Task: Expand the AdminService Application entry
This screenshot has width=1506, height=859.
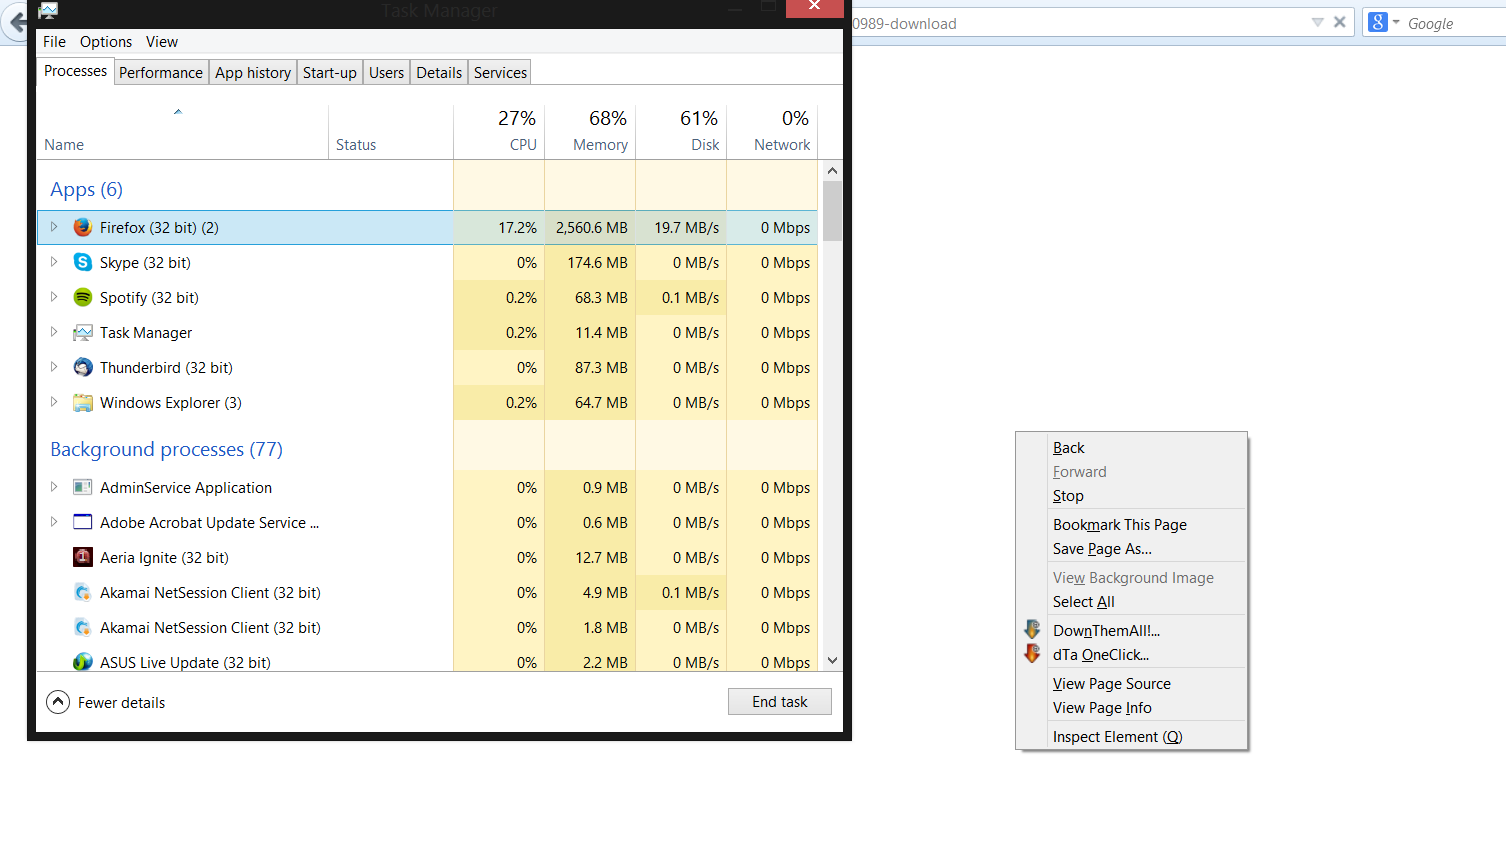Action: coord(54,487)
